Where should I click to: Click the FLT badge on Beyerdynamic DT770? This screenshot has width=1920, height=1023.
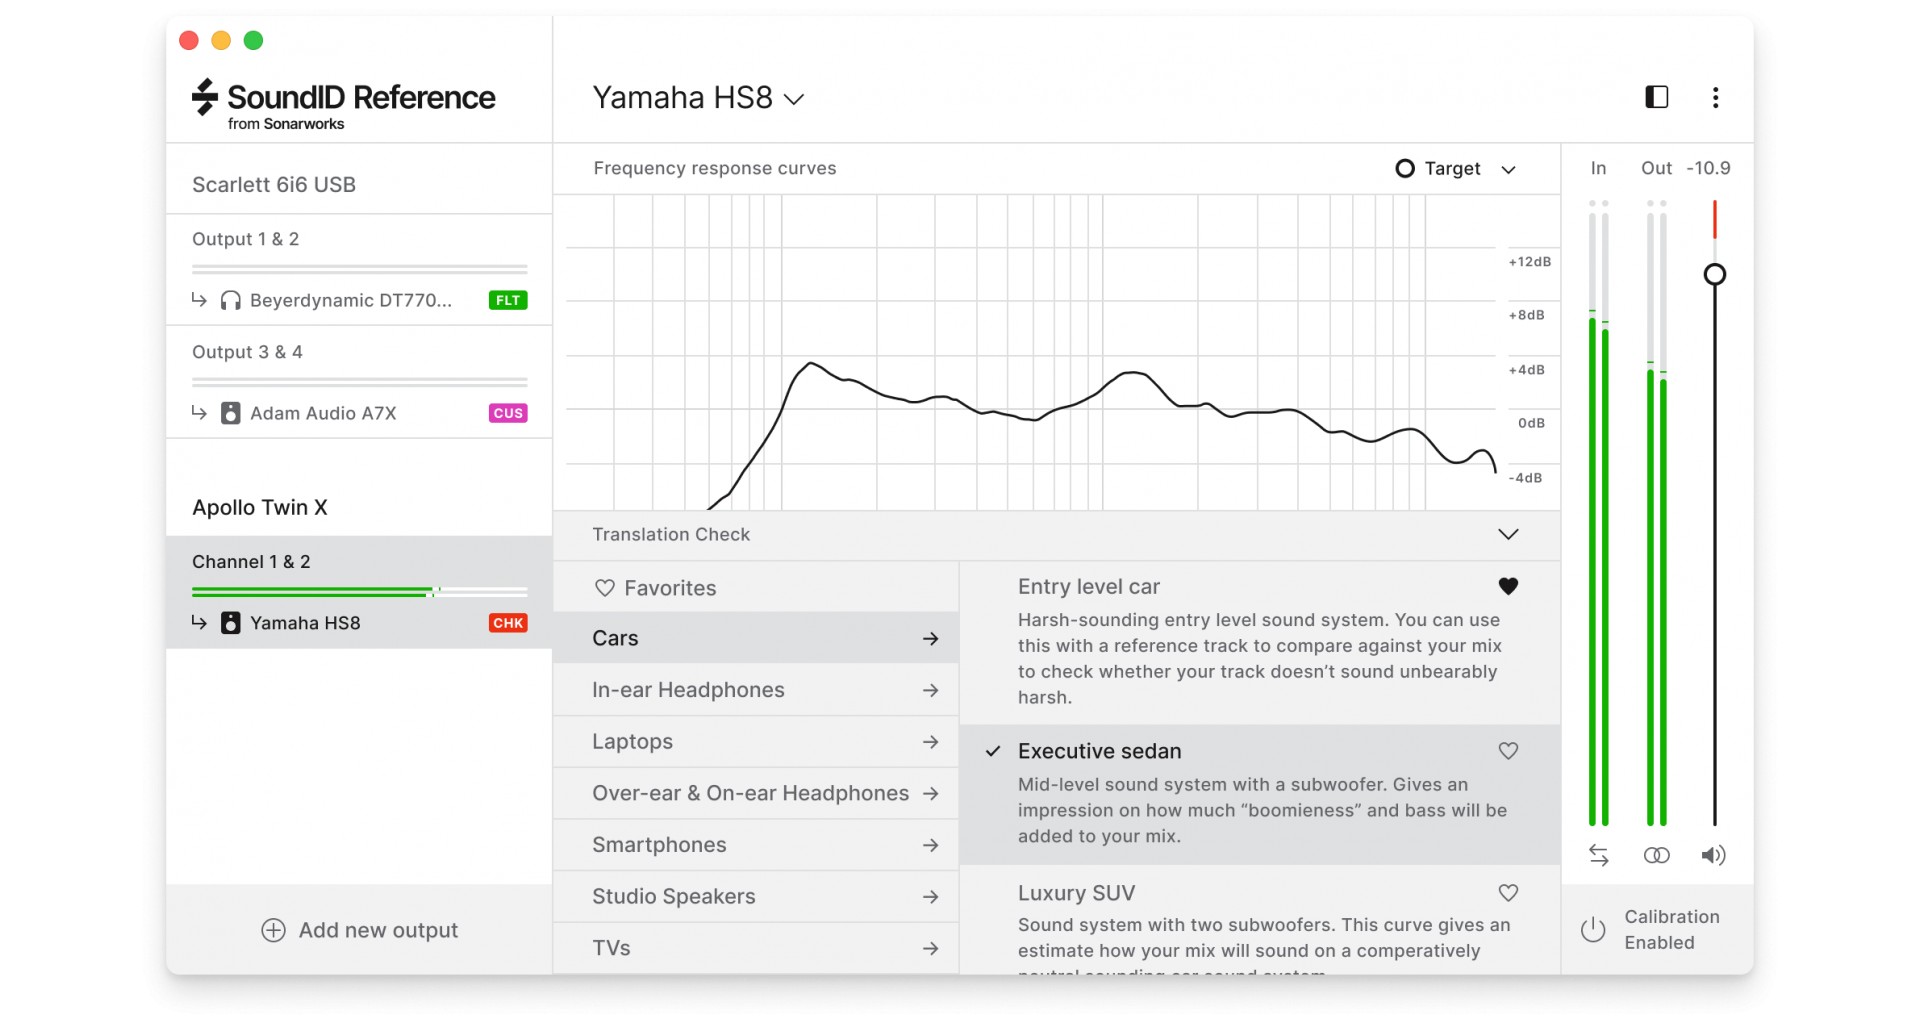[508, 300]
